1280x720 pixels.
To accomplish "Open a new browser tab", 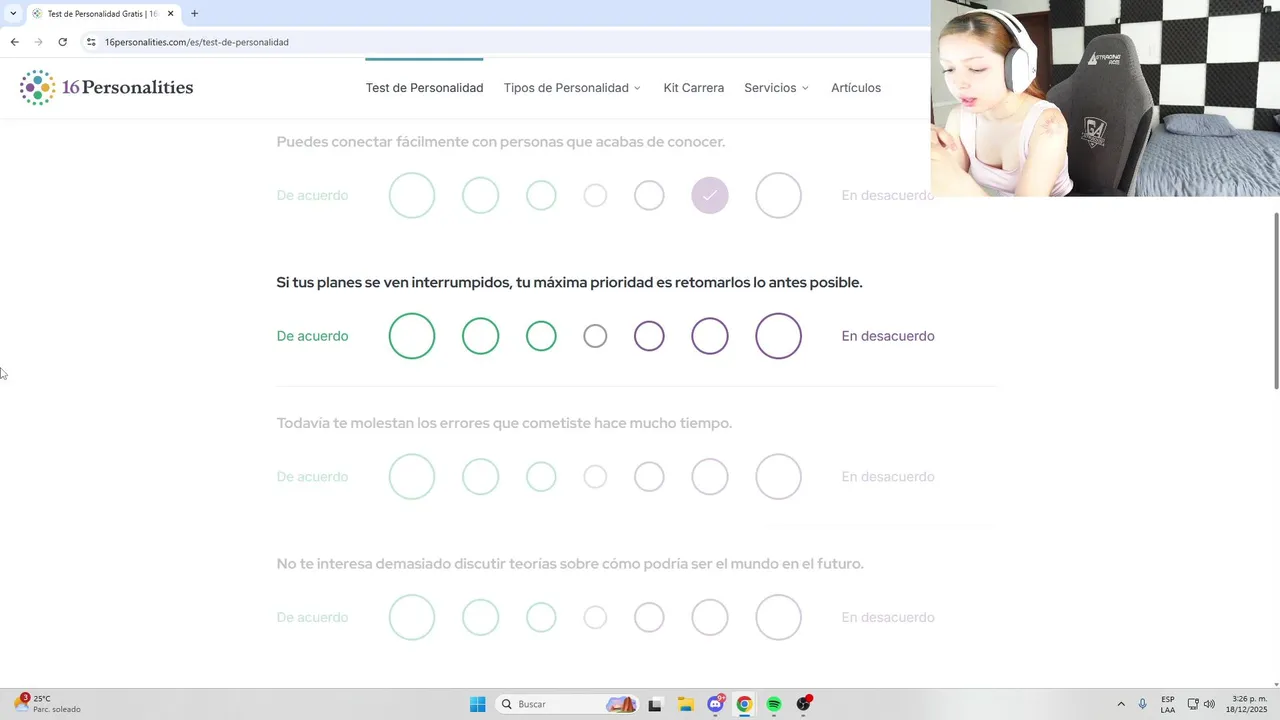I will click(194, 14).
